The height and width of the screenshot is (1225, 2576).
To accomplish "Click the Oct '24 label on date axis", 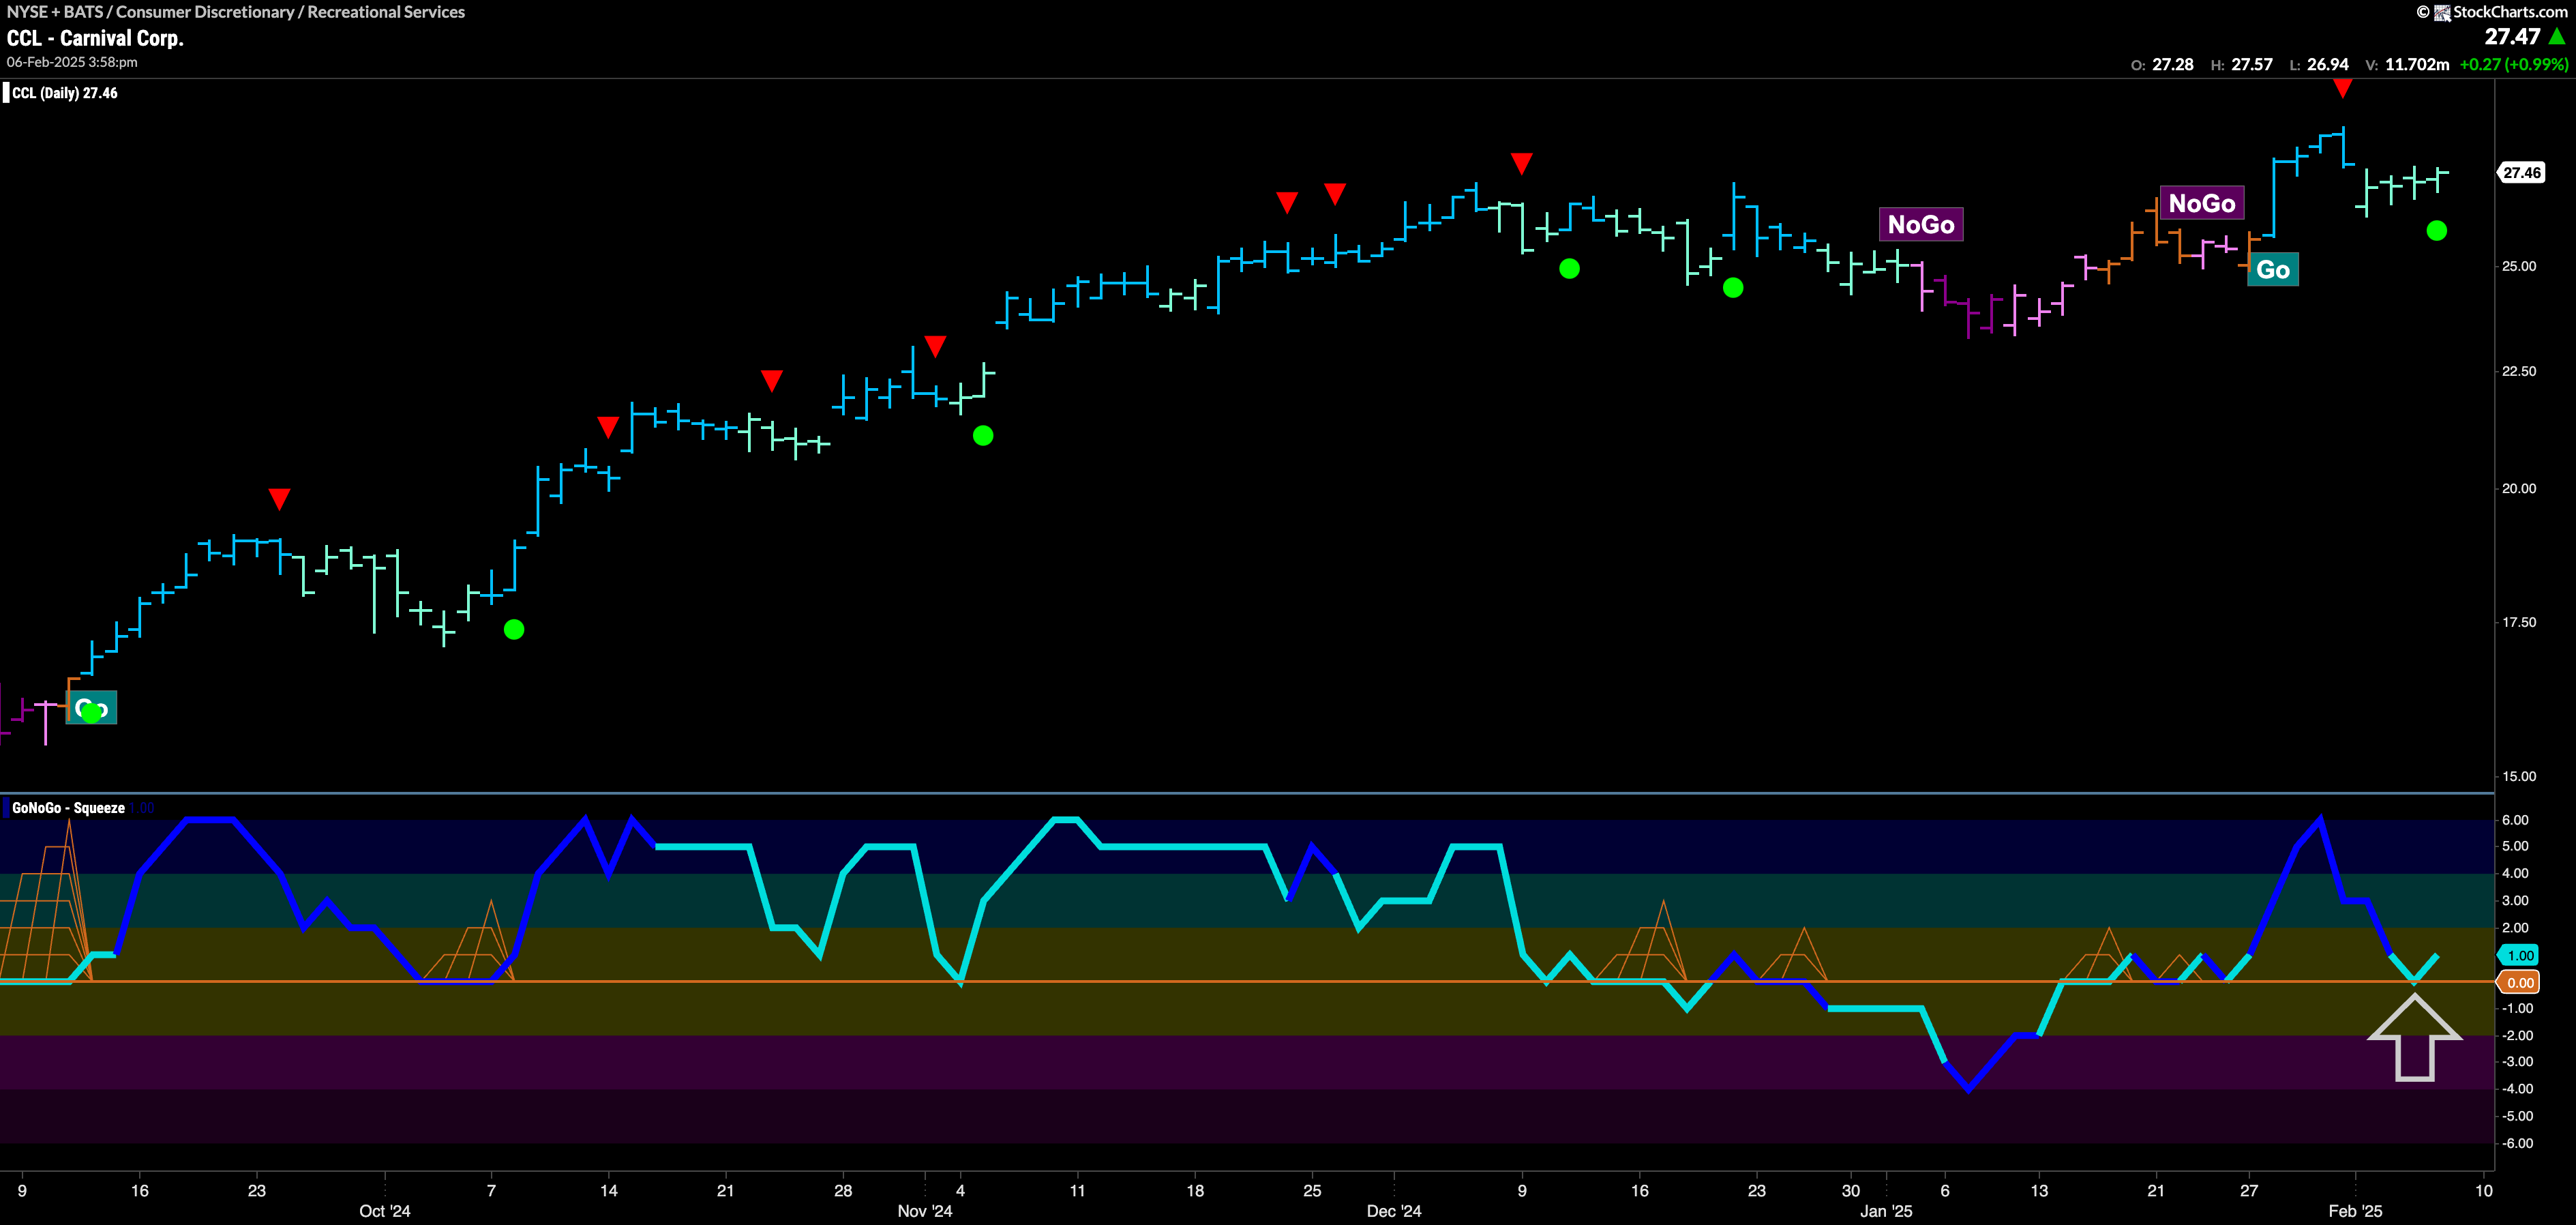I will pyautogui.click(x=385, y=1211).
